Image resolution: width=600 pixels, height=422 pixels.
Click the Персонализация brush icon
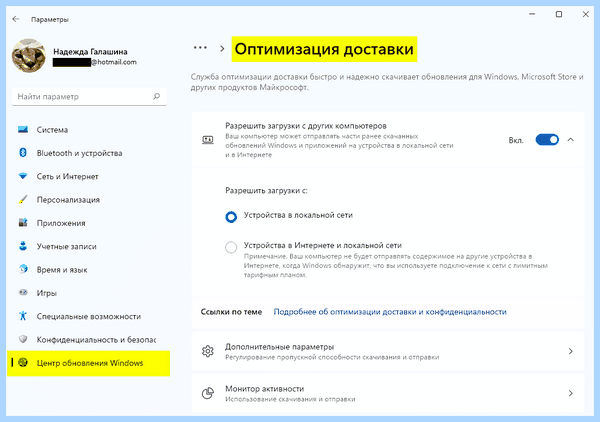pyautogui.click(x=23, y=199)
